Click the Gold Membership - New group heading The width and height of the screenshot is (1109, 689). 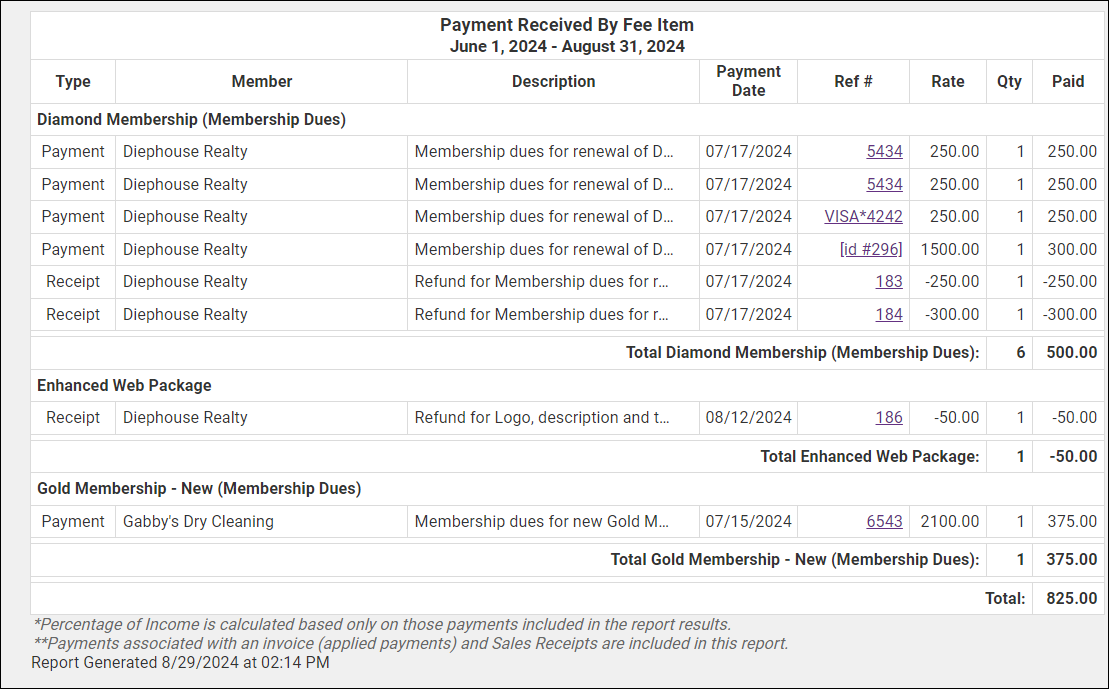click(199, 489)
